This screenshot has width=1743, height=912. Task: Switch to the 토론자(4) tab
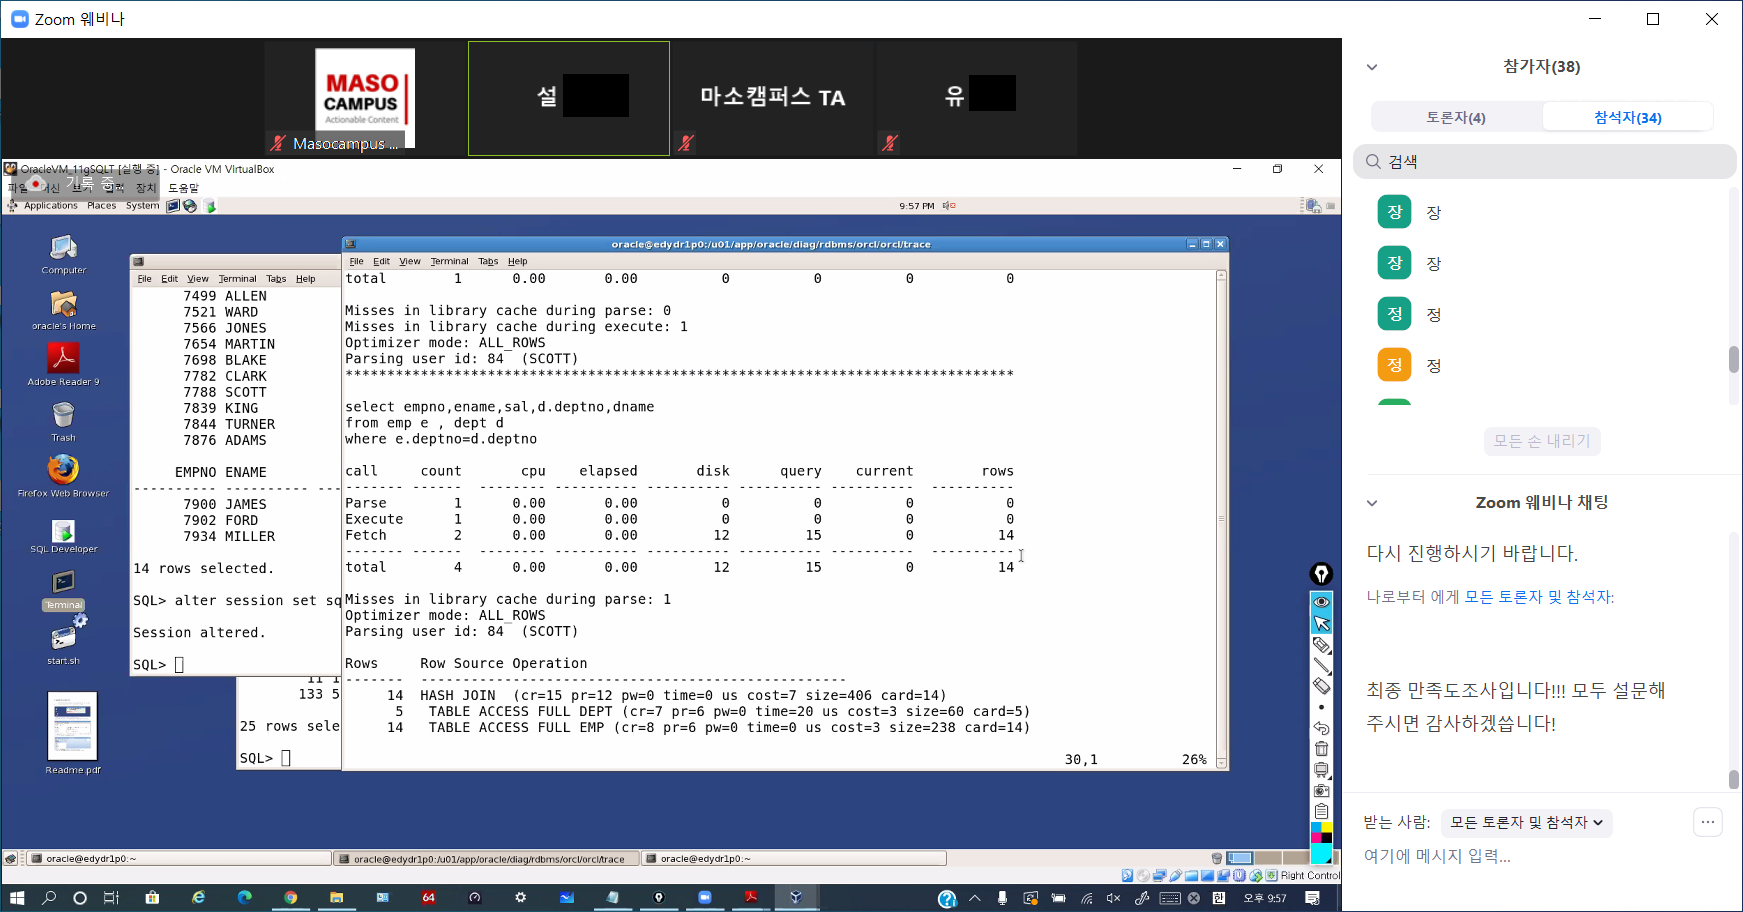(x=1455, y=117)
